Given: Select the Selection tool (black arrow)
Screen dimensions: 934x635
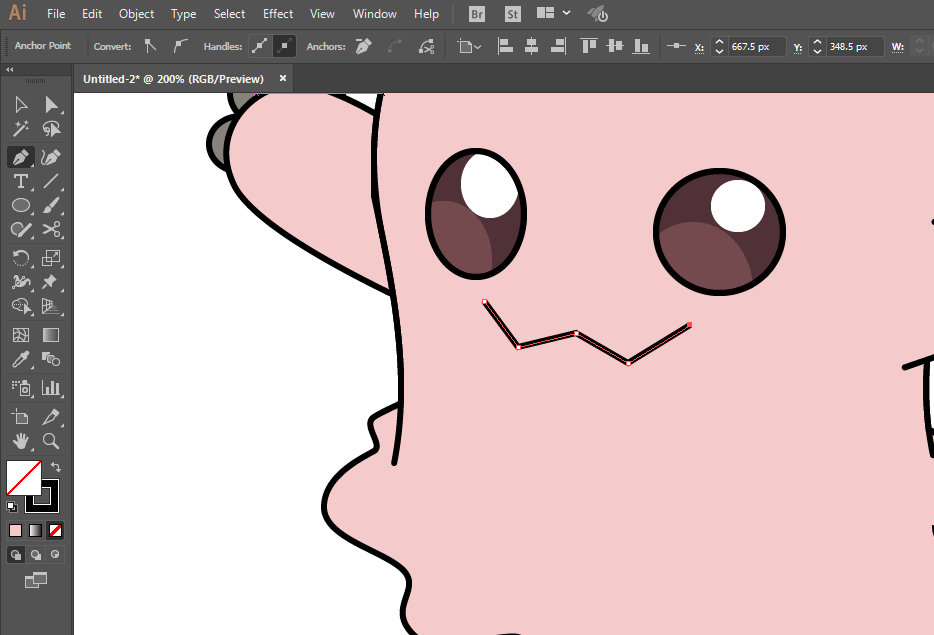Looking at the screenshot, I should point(21,105).
